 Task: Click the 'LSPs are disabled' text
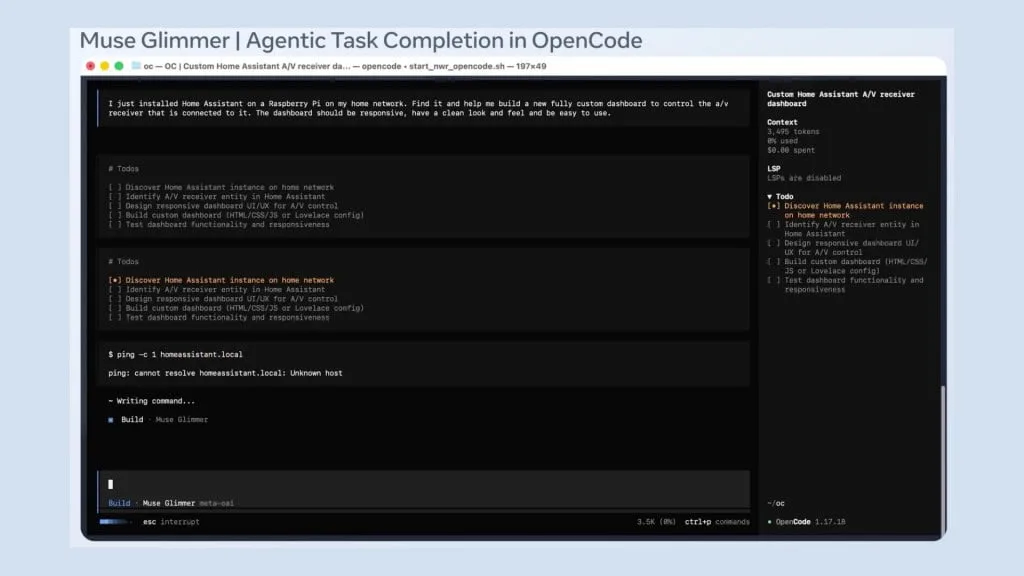(x=804, y=178)
